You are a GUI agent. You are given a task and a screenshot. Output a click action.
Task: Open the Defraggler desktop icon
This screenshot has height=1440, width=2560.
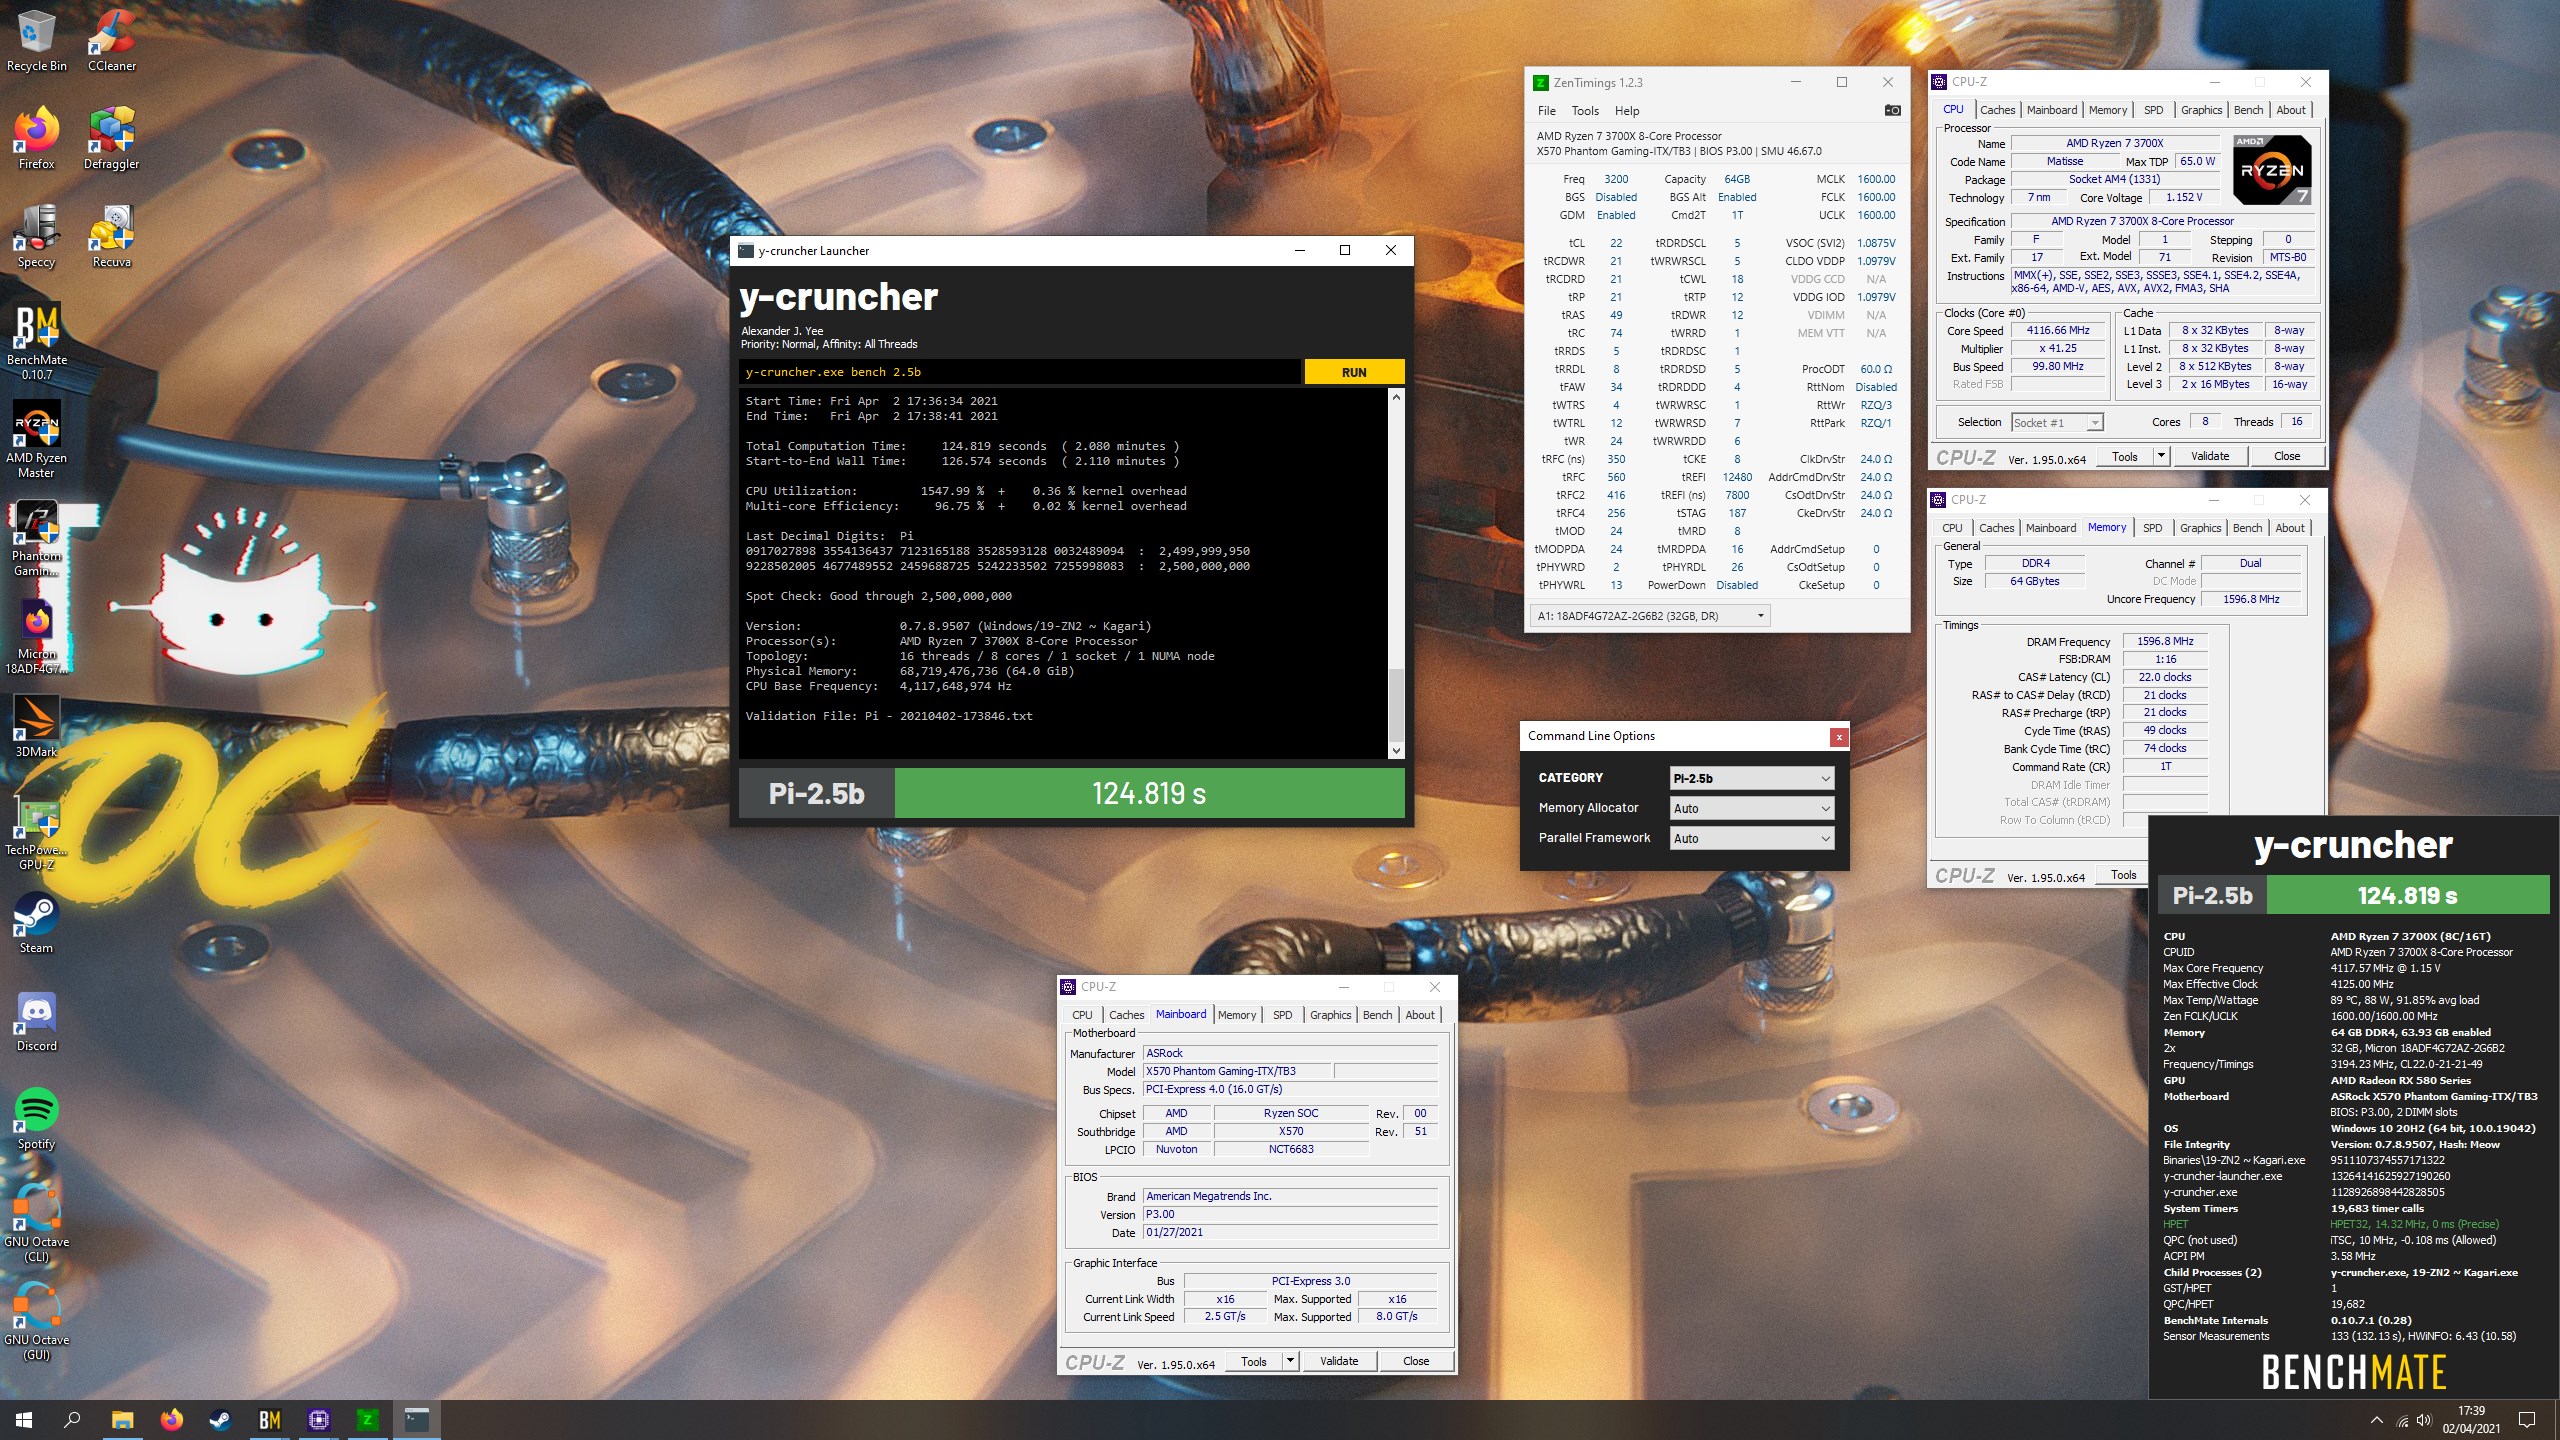112,139
